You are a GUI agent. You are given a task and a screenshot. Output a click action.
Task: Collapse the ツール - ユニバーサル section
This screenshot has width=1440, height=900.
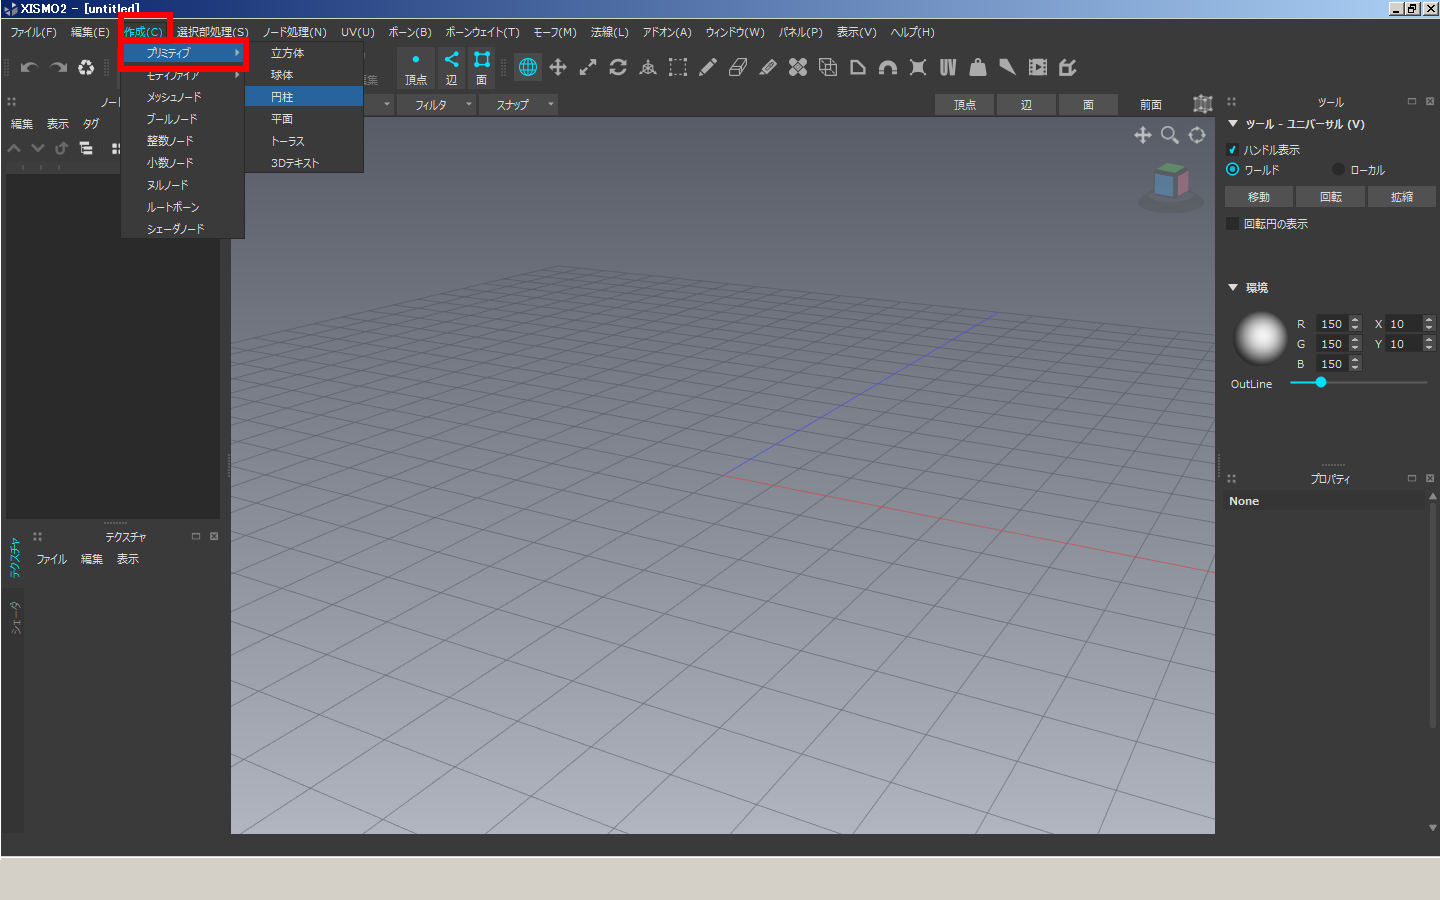(1233, 124)
